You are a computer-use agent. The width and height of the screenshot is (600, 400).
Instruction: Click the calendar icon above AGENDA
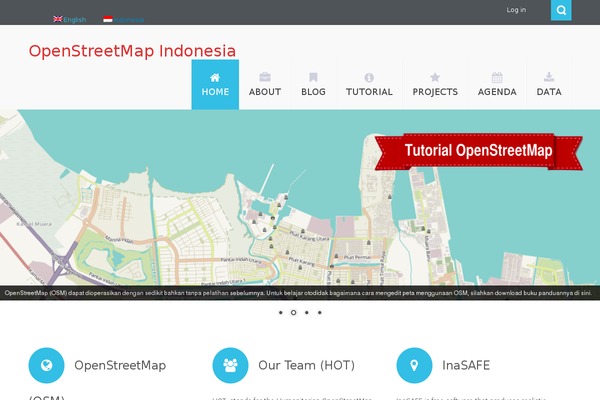pos(497,77)
